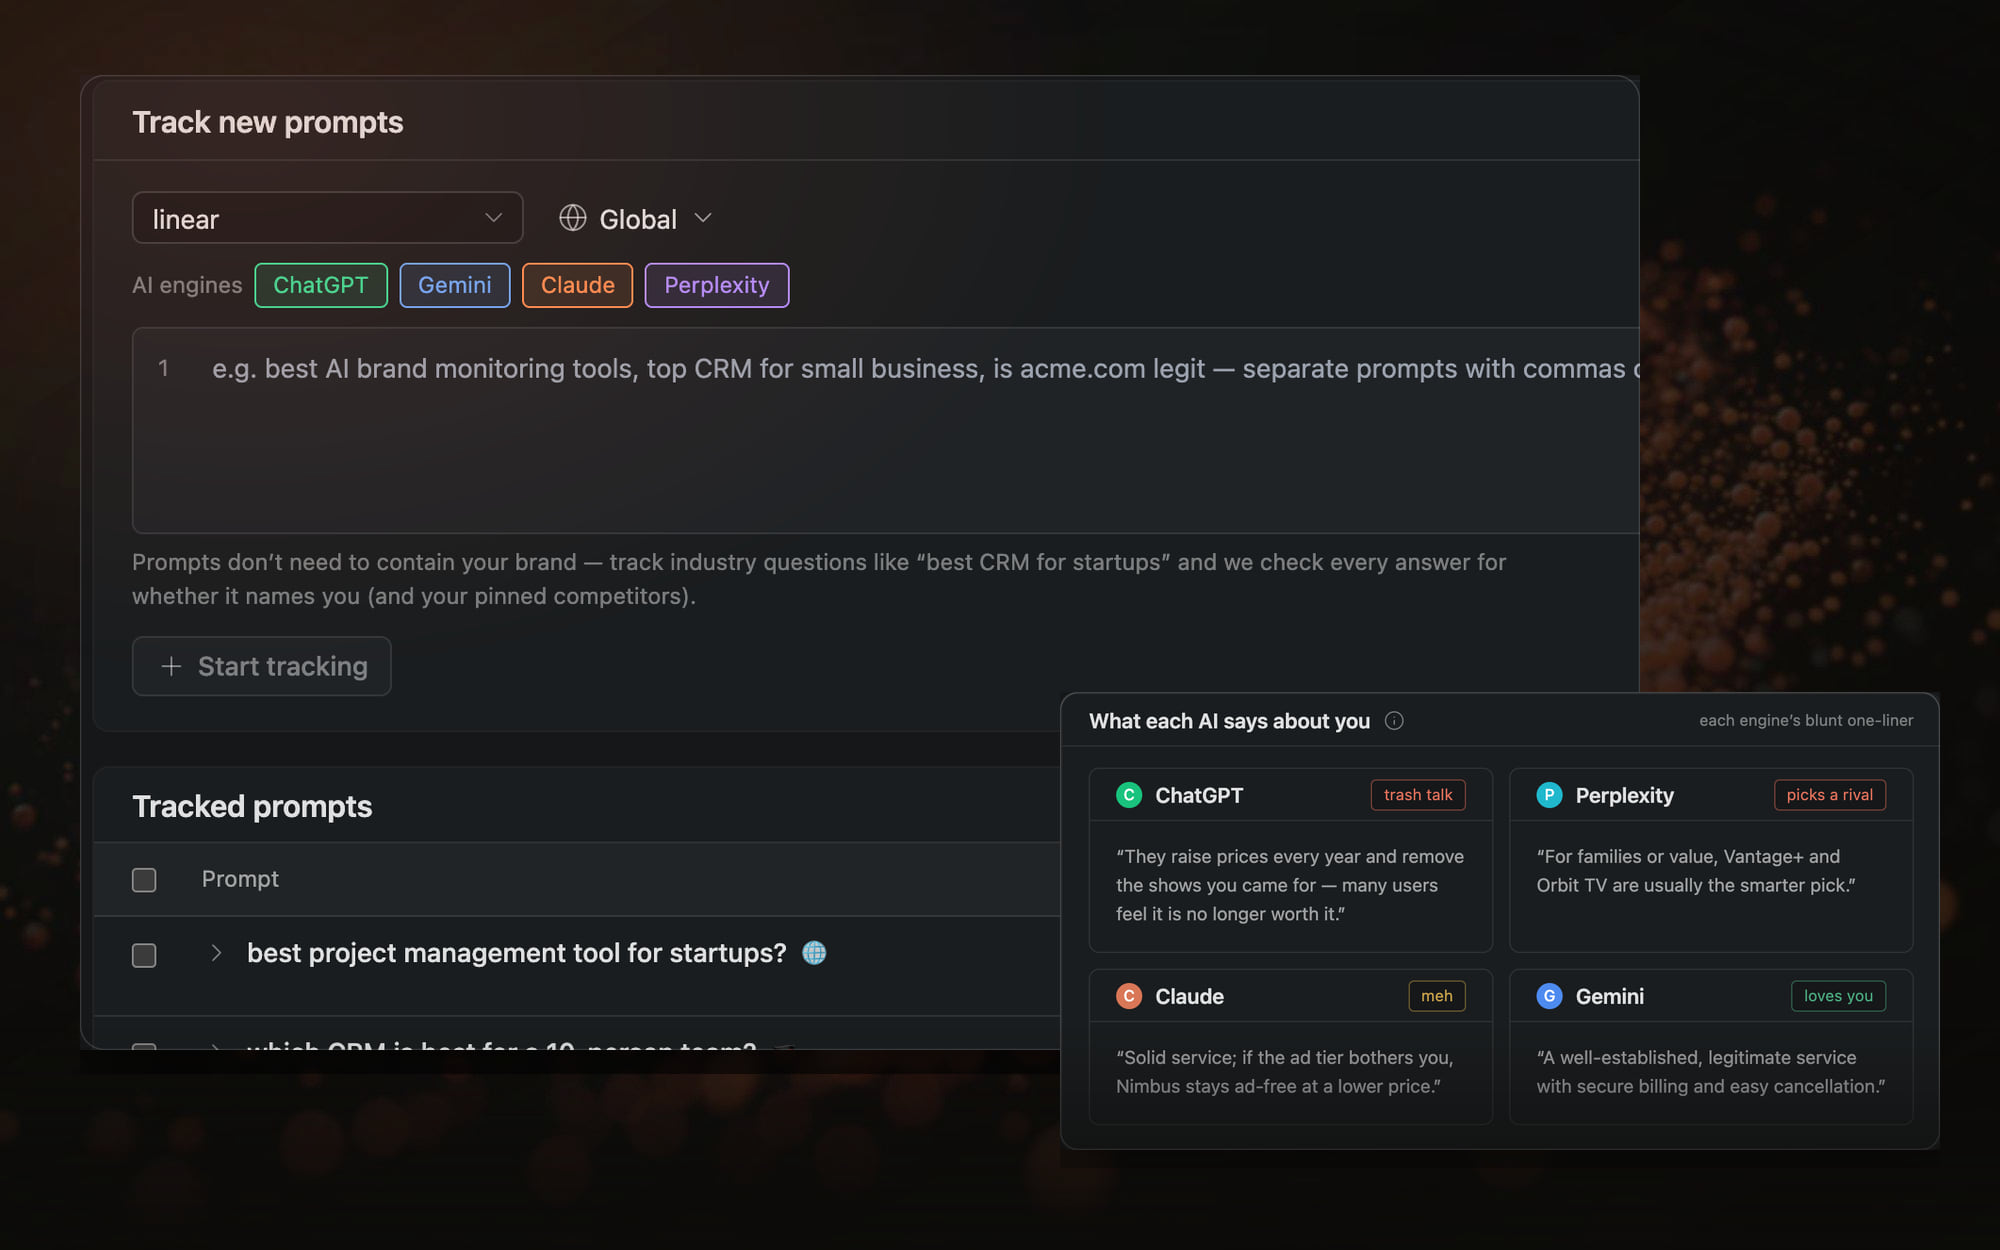Click the Gemini quote about secure billing
The height and width of the screenshot is (1250, 2000).
pyautogui.click(x=1711, y=1072)
